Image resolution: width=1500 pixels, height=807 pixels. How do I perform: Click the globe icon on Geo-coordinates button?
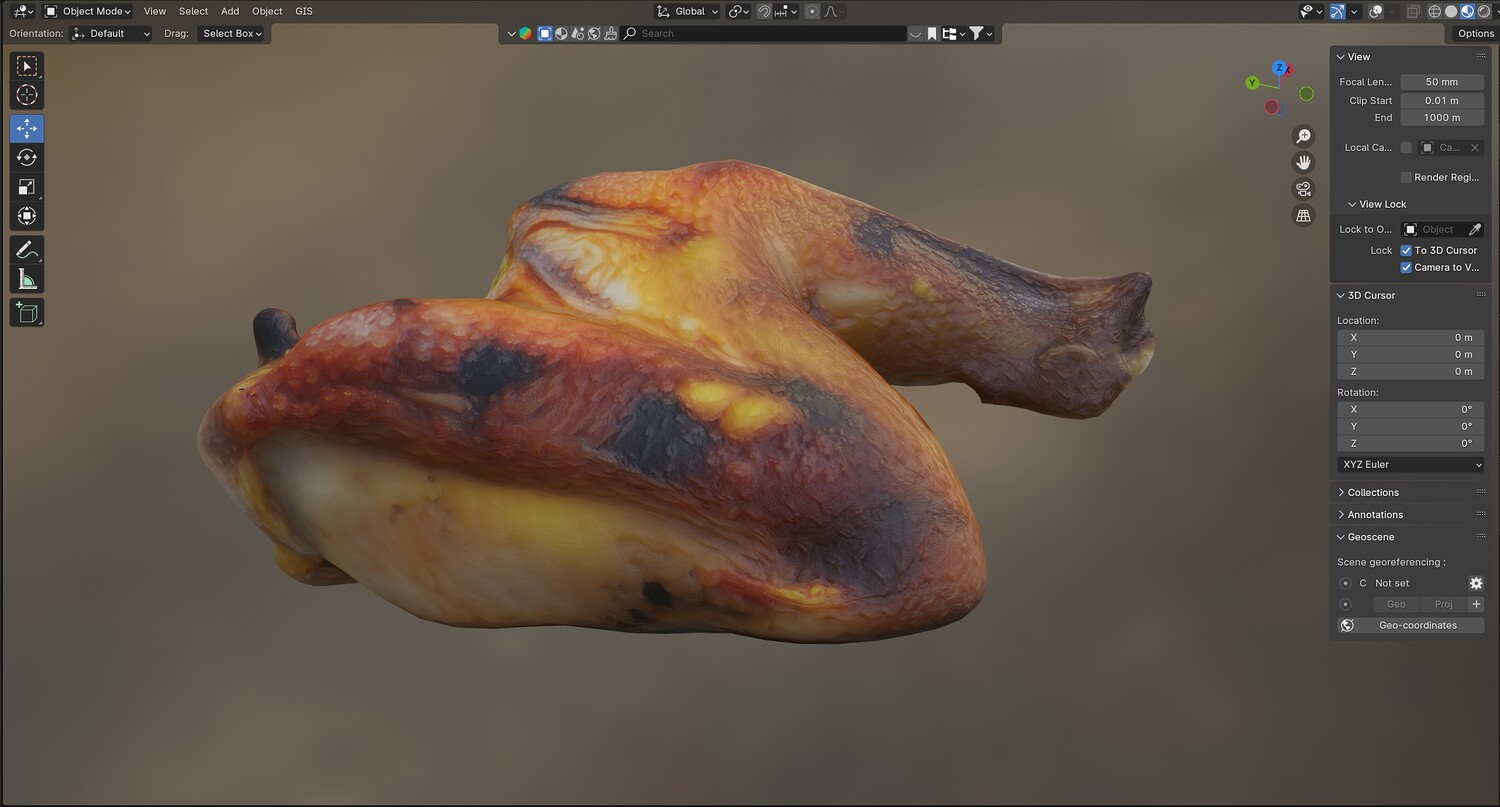[1347, 625]
